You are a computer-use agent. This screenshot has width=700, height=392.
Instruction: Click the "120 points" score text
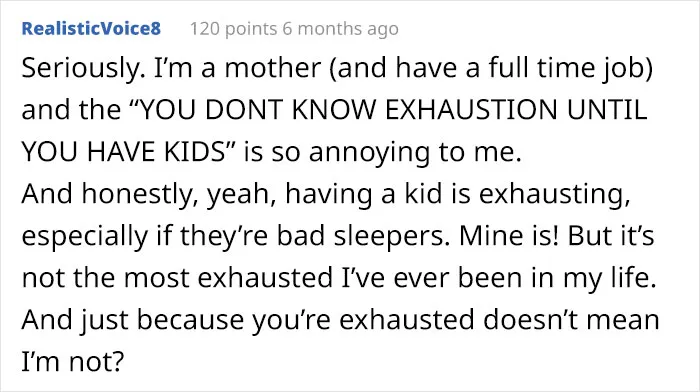(233, 29)
